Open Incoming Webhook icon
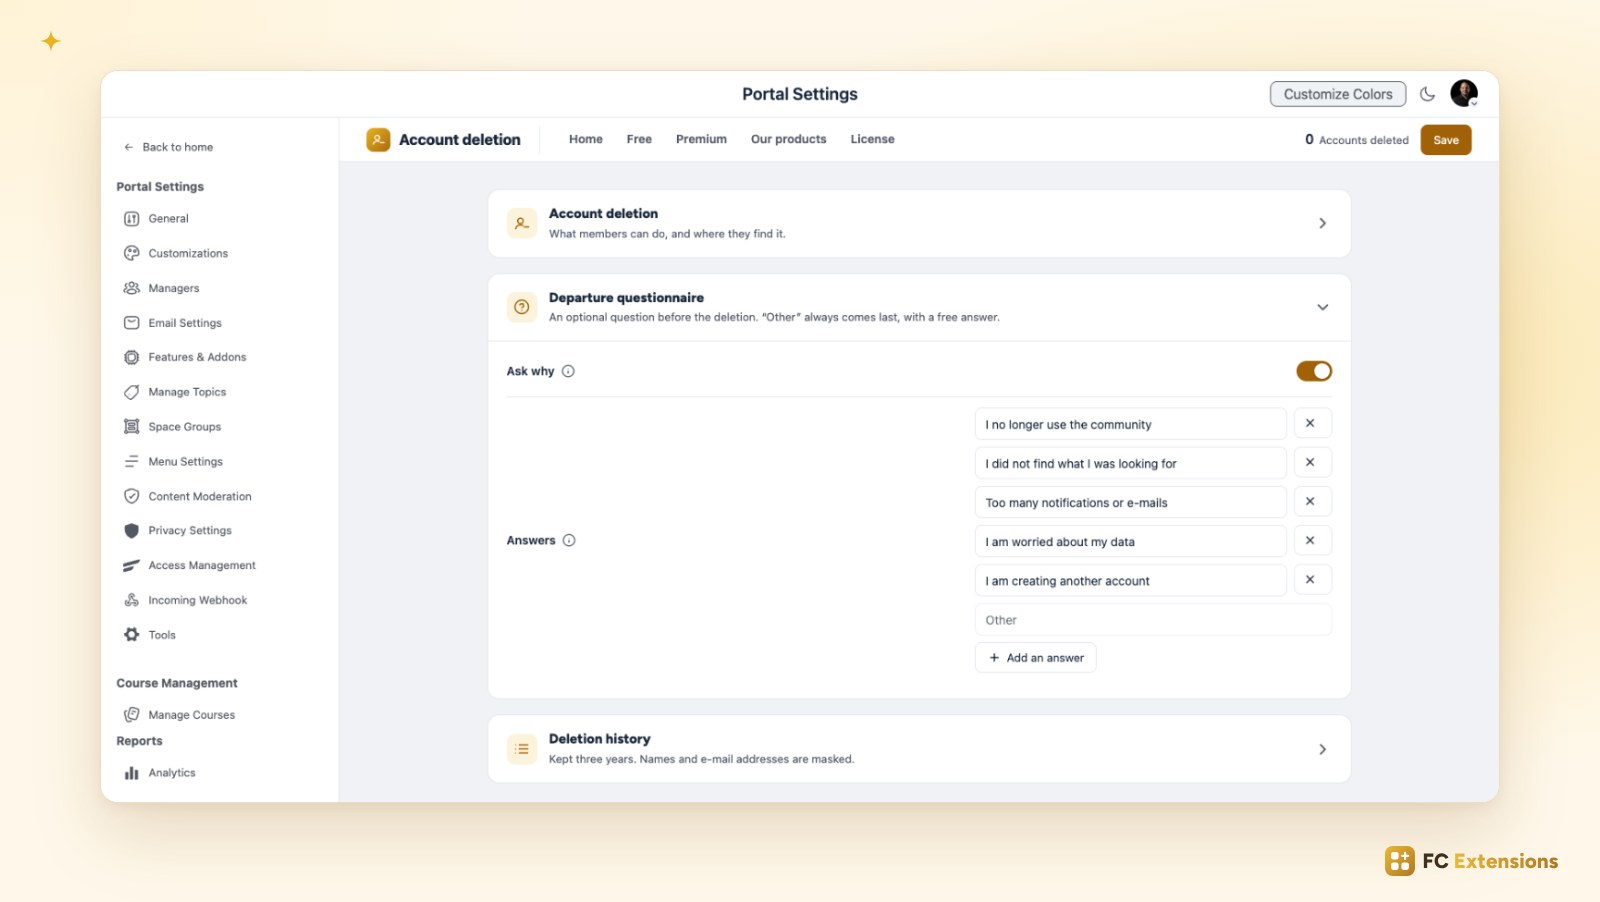This screenshot has height=902, width=1600. [131, 600]
